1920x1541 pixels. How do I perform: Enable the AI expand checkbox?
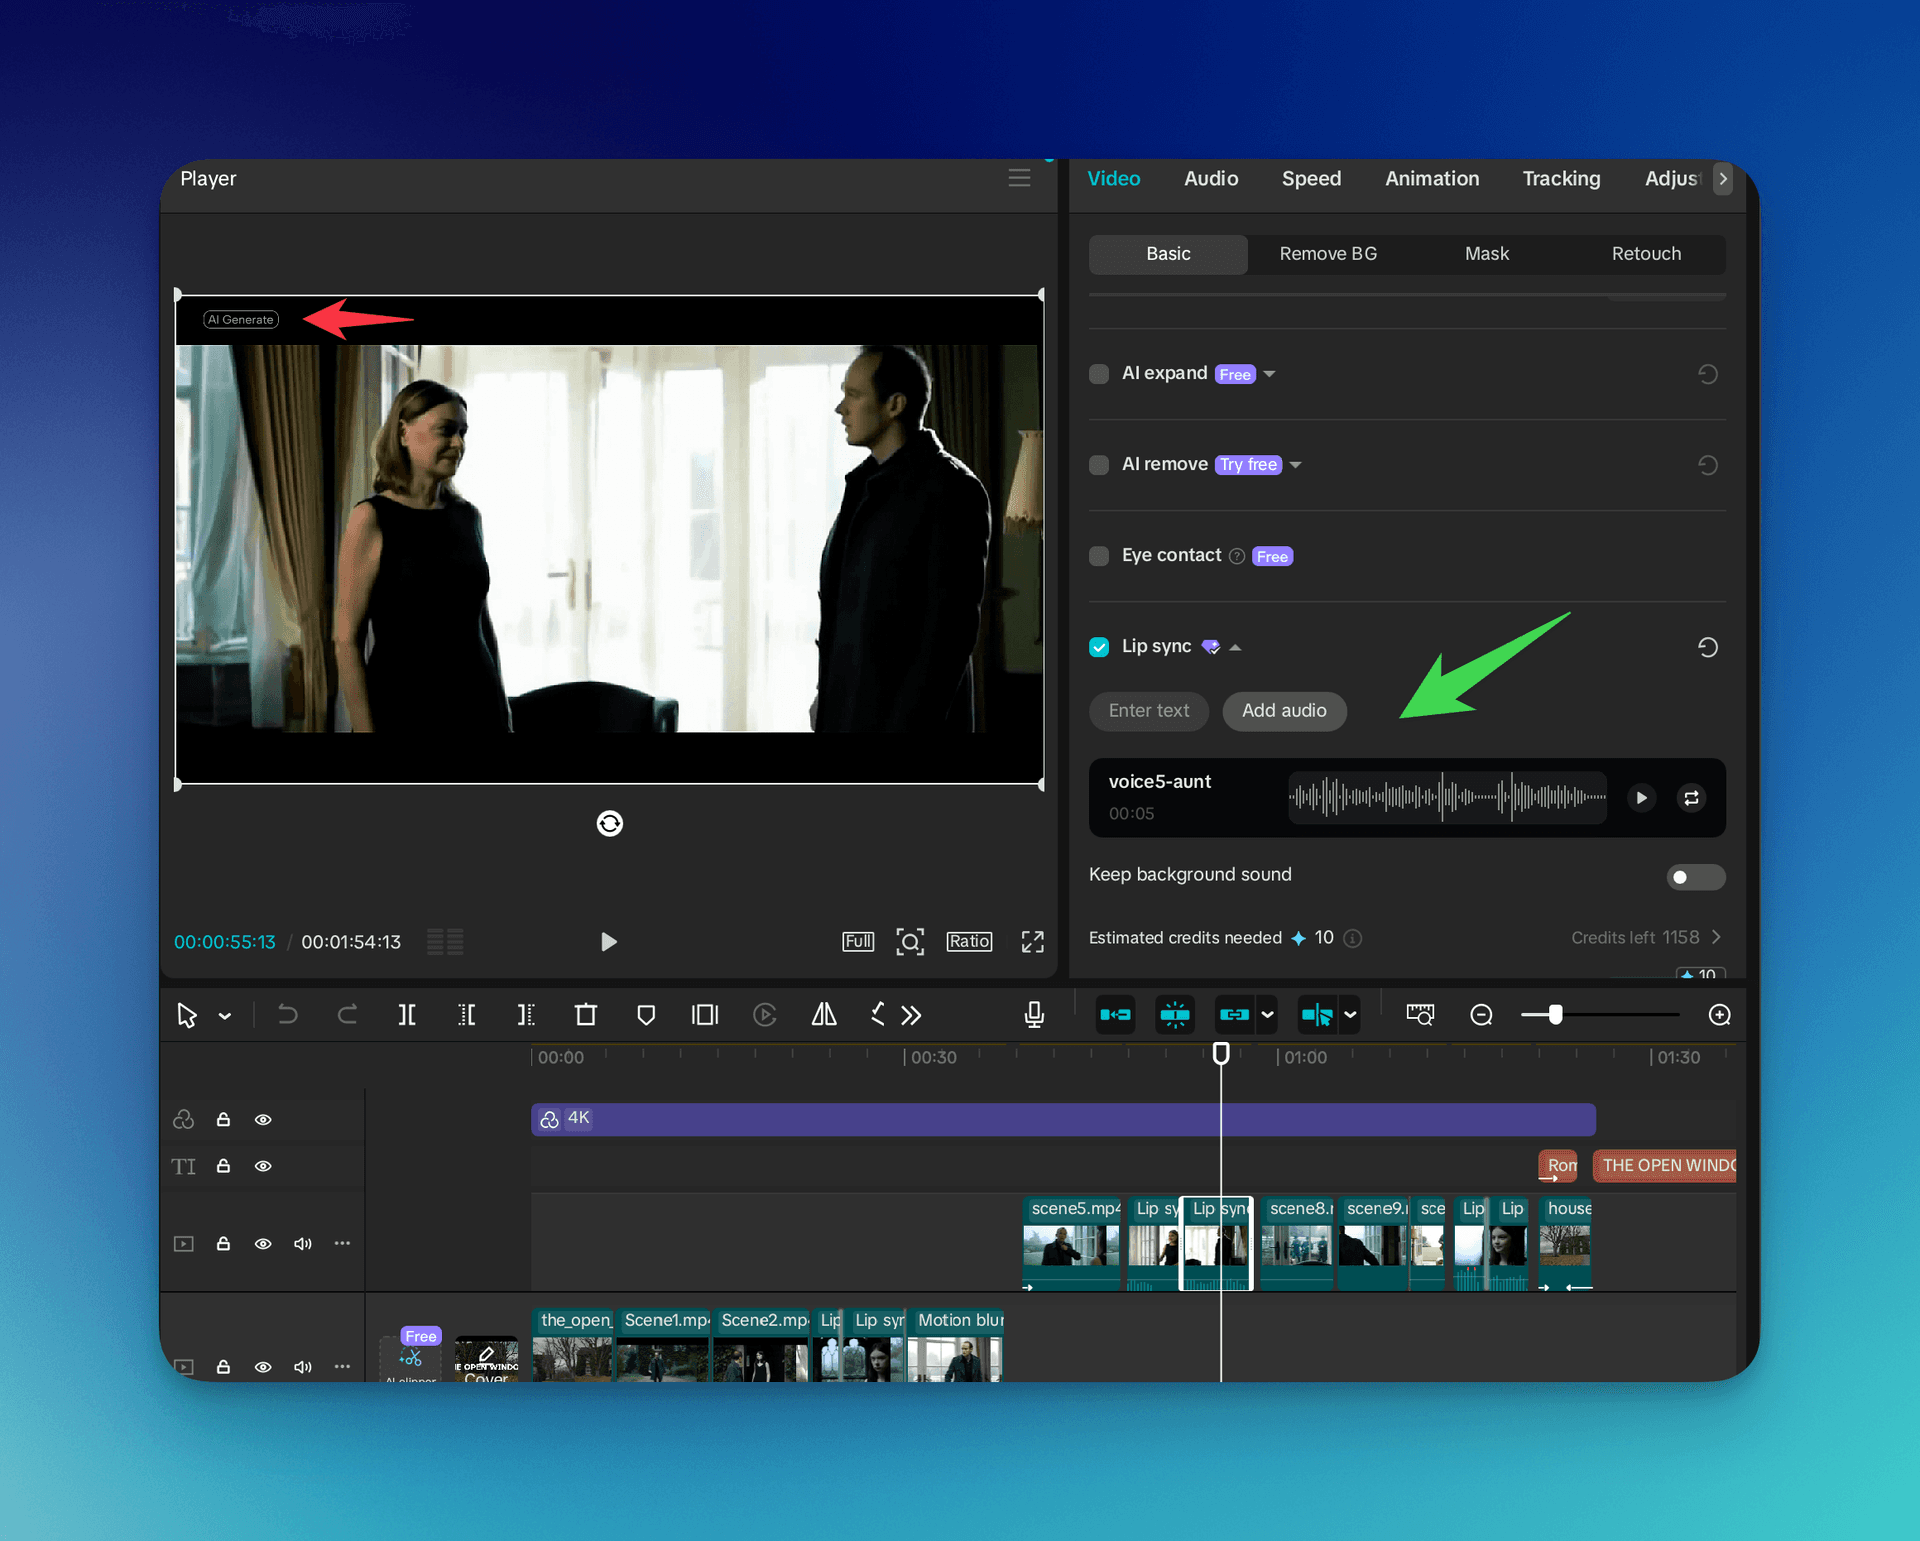pos(1099,374)
